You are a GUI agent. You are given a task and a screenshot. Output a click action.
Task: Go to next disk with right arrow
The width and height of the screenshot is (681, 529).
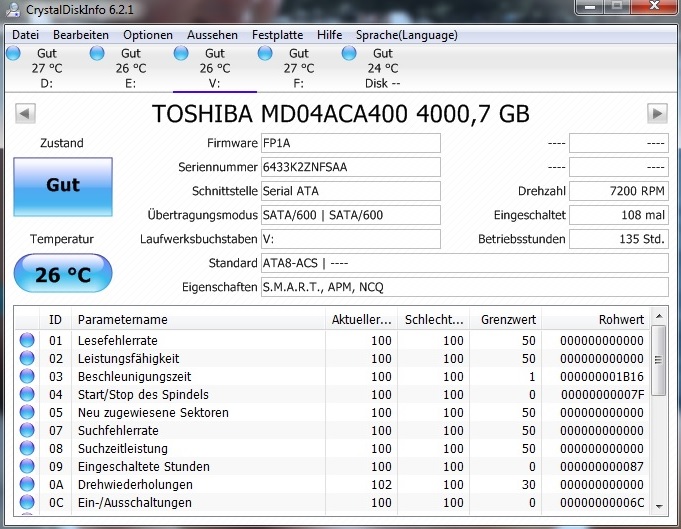pyautogui.click(x=657, y=114)
